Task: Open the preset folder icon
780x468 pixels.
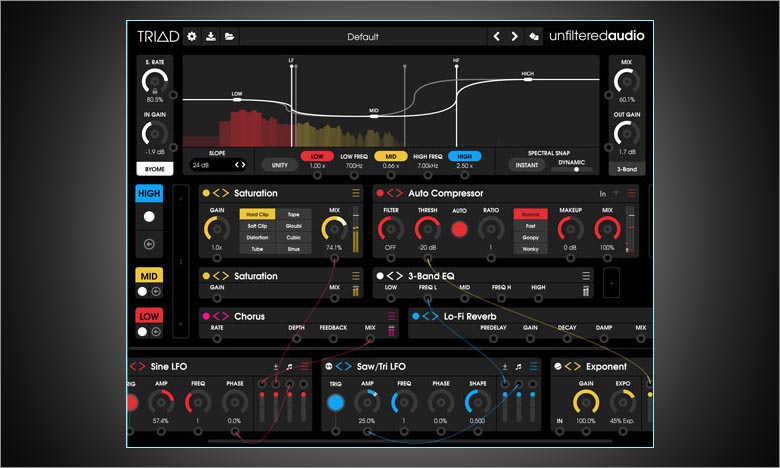Action: pos(229,36)
